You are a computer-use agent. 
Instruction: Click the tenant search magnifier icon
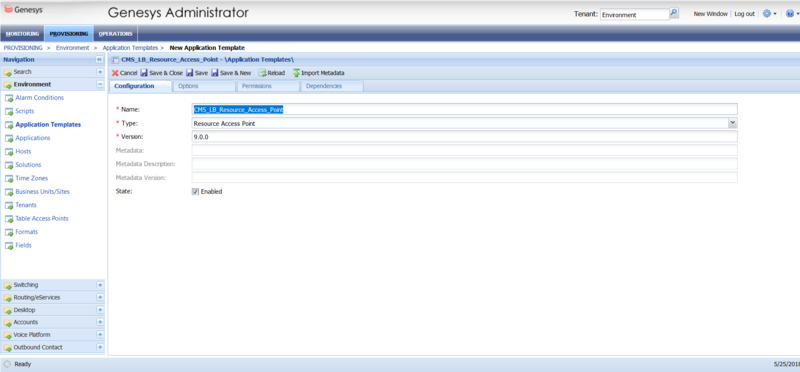coord(674,13)
